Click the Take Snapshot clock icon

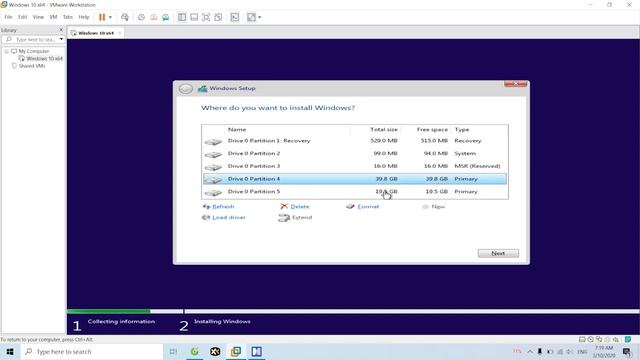pyautogui.click(x=141, y=17)
